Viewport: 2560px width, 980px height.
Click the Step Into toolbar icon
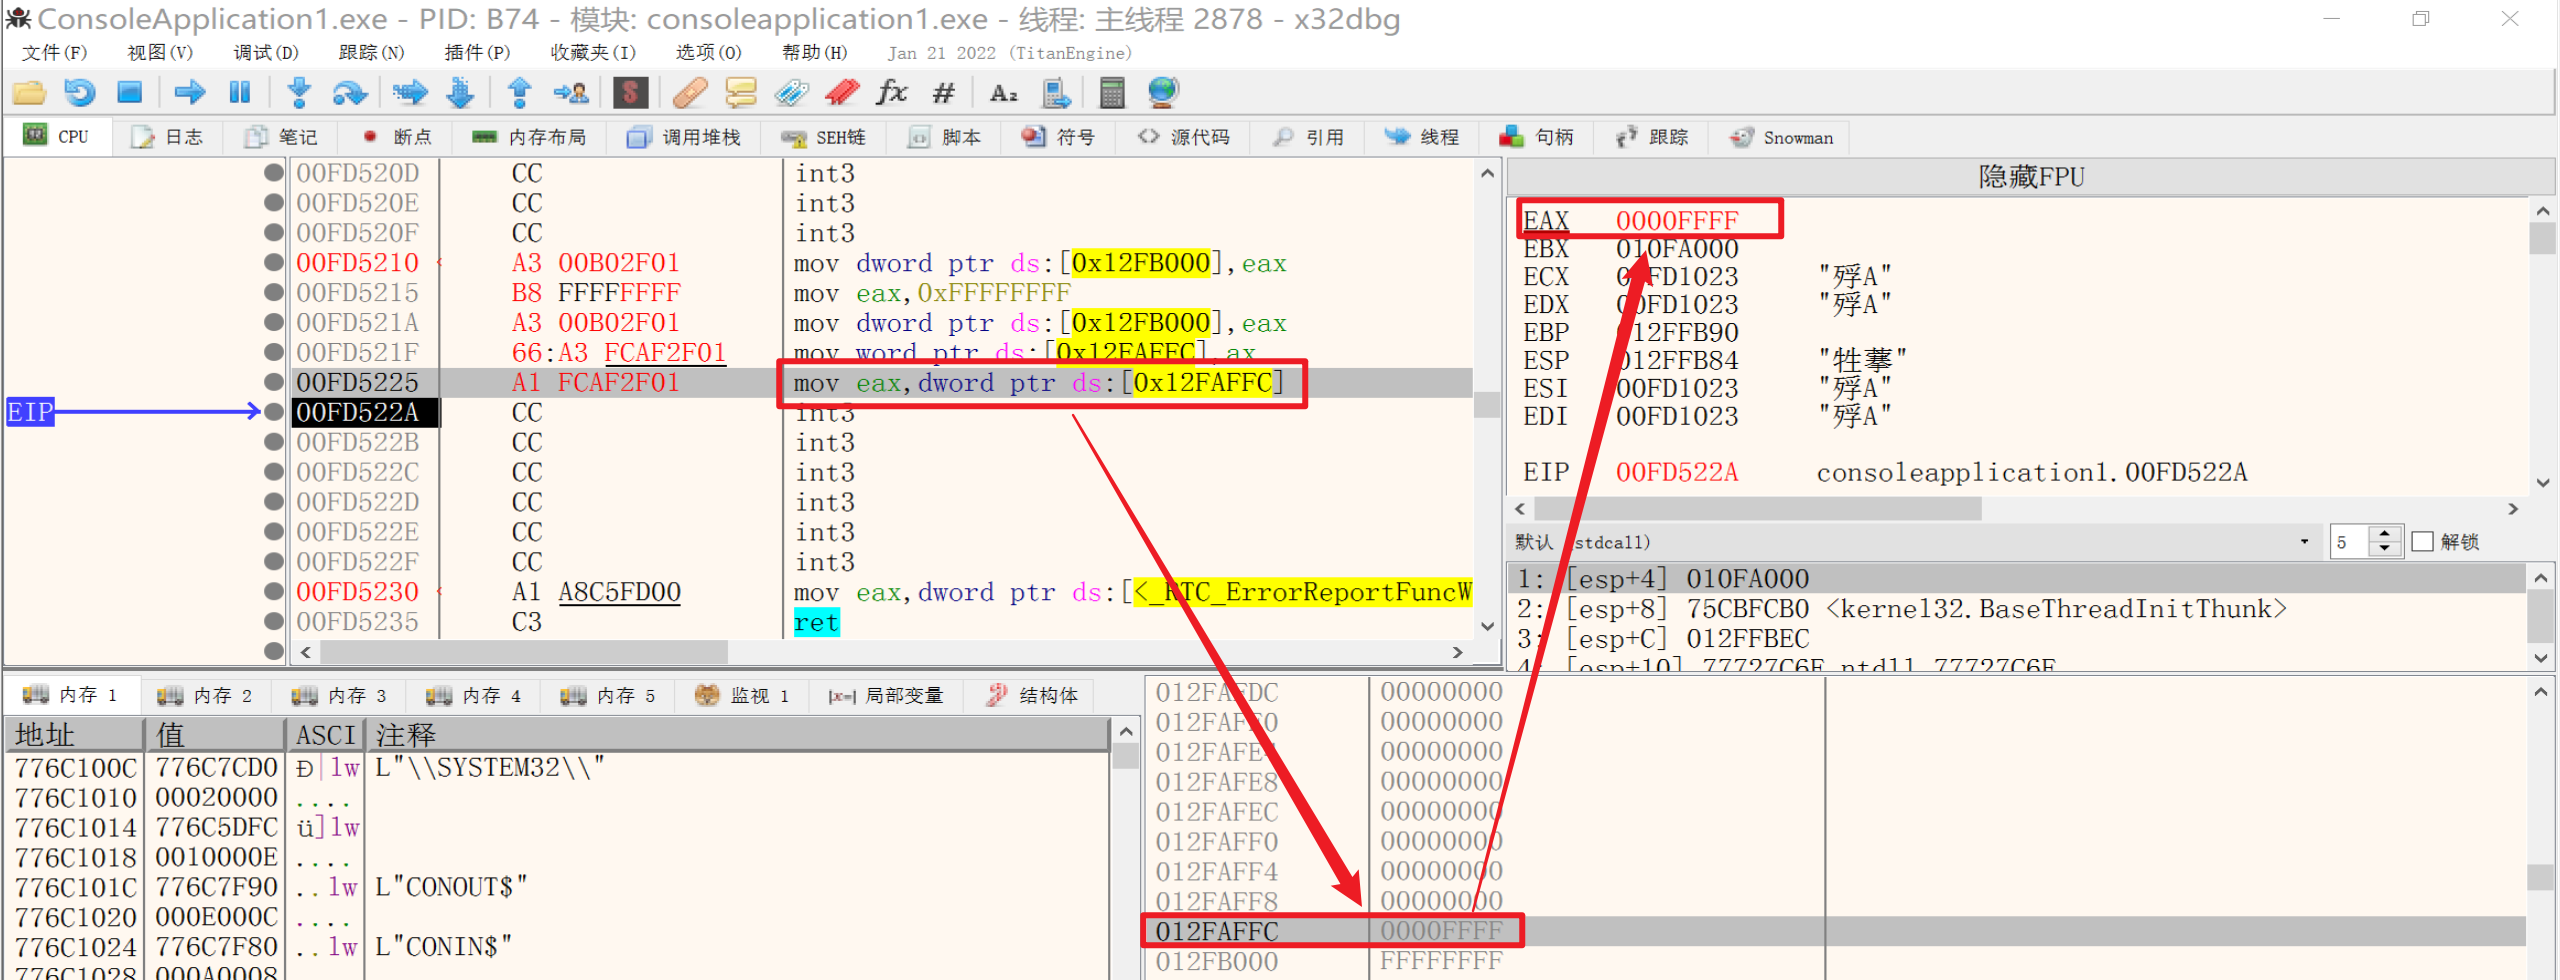coord(298,93)
